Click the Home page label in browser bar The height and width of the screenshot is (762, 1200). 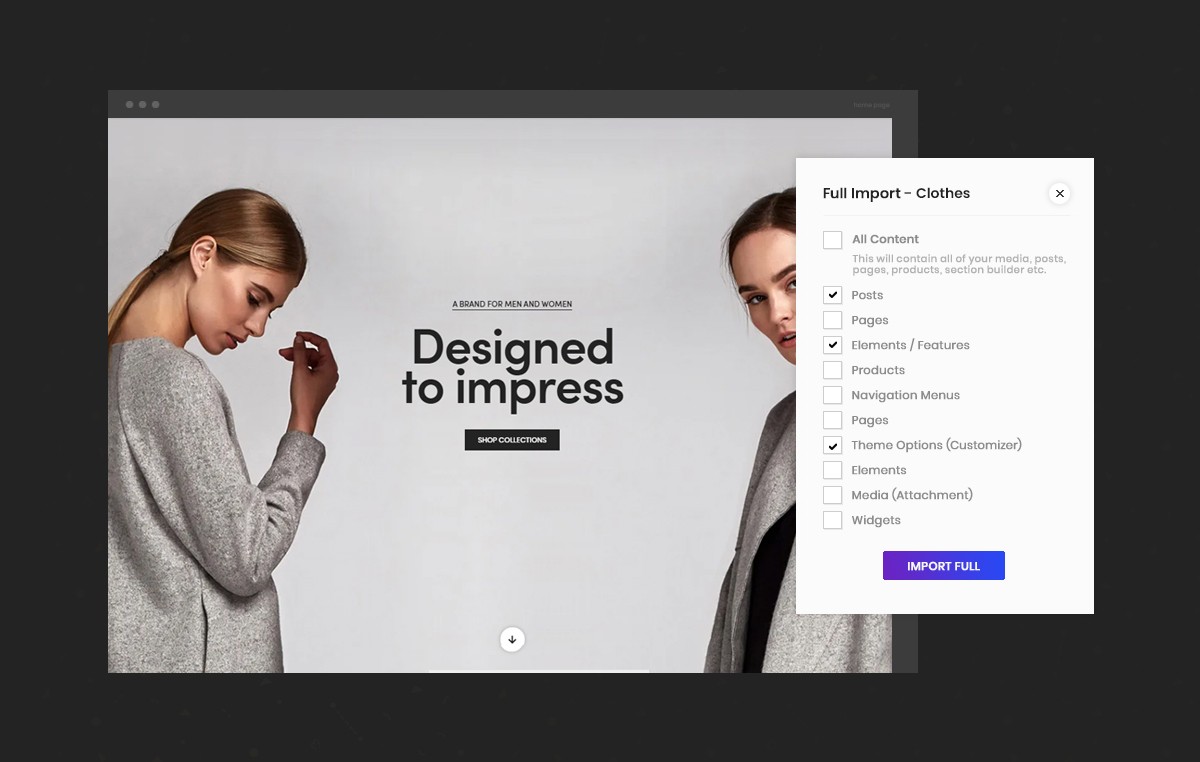(871, 105)
